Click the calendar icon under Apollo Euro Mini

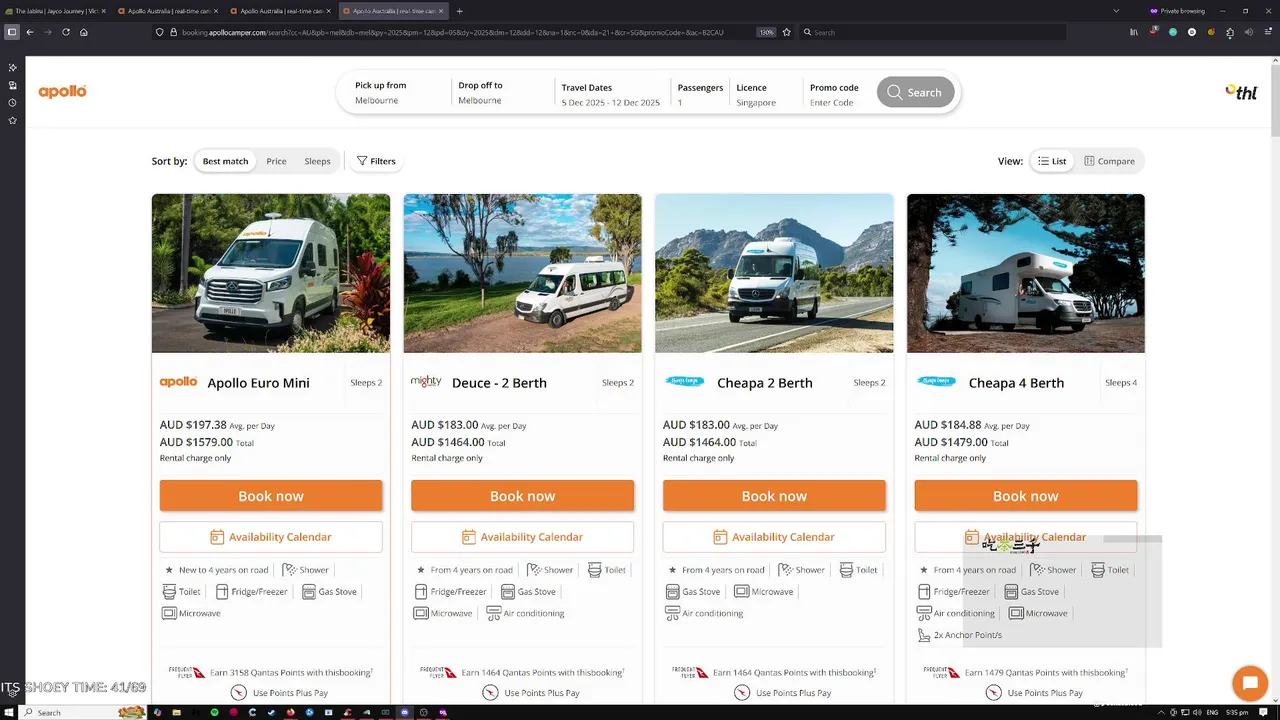(x=217, y=537)
